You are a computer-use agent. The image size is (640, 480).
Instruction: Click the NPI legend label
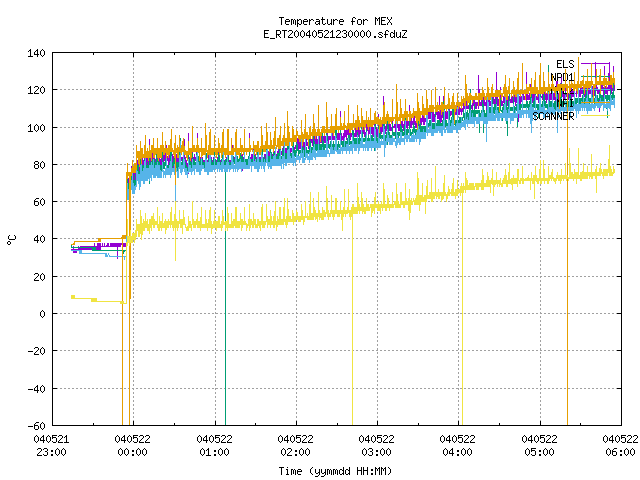[565, 103]
